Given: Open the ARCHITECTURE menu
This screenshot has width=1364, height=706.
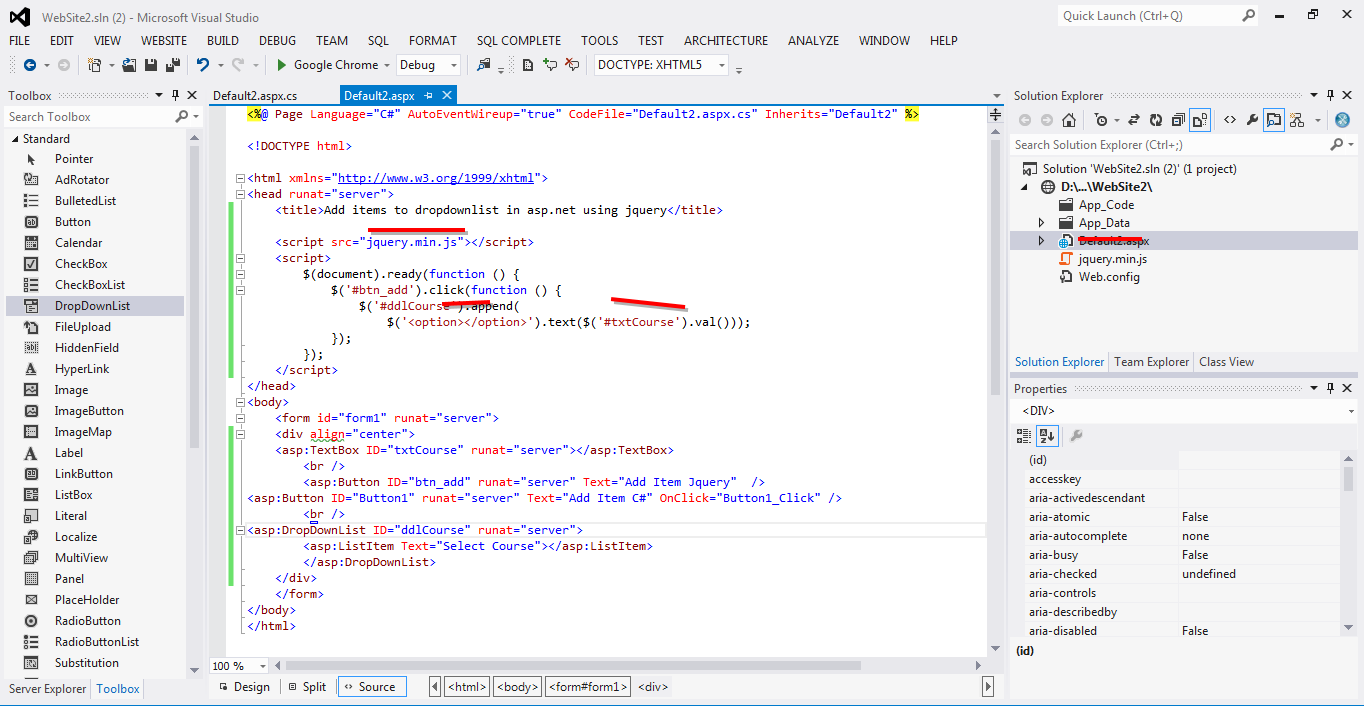Looking at the screenshot, I should point(726,41).
